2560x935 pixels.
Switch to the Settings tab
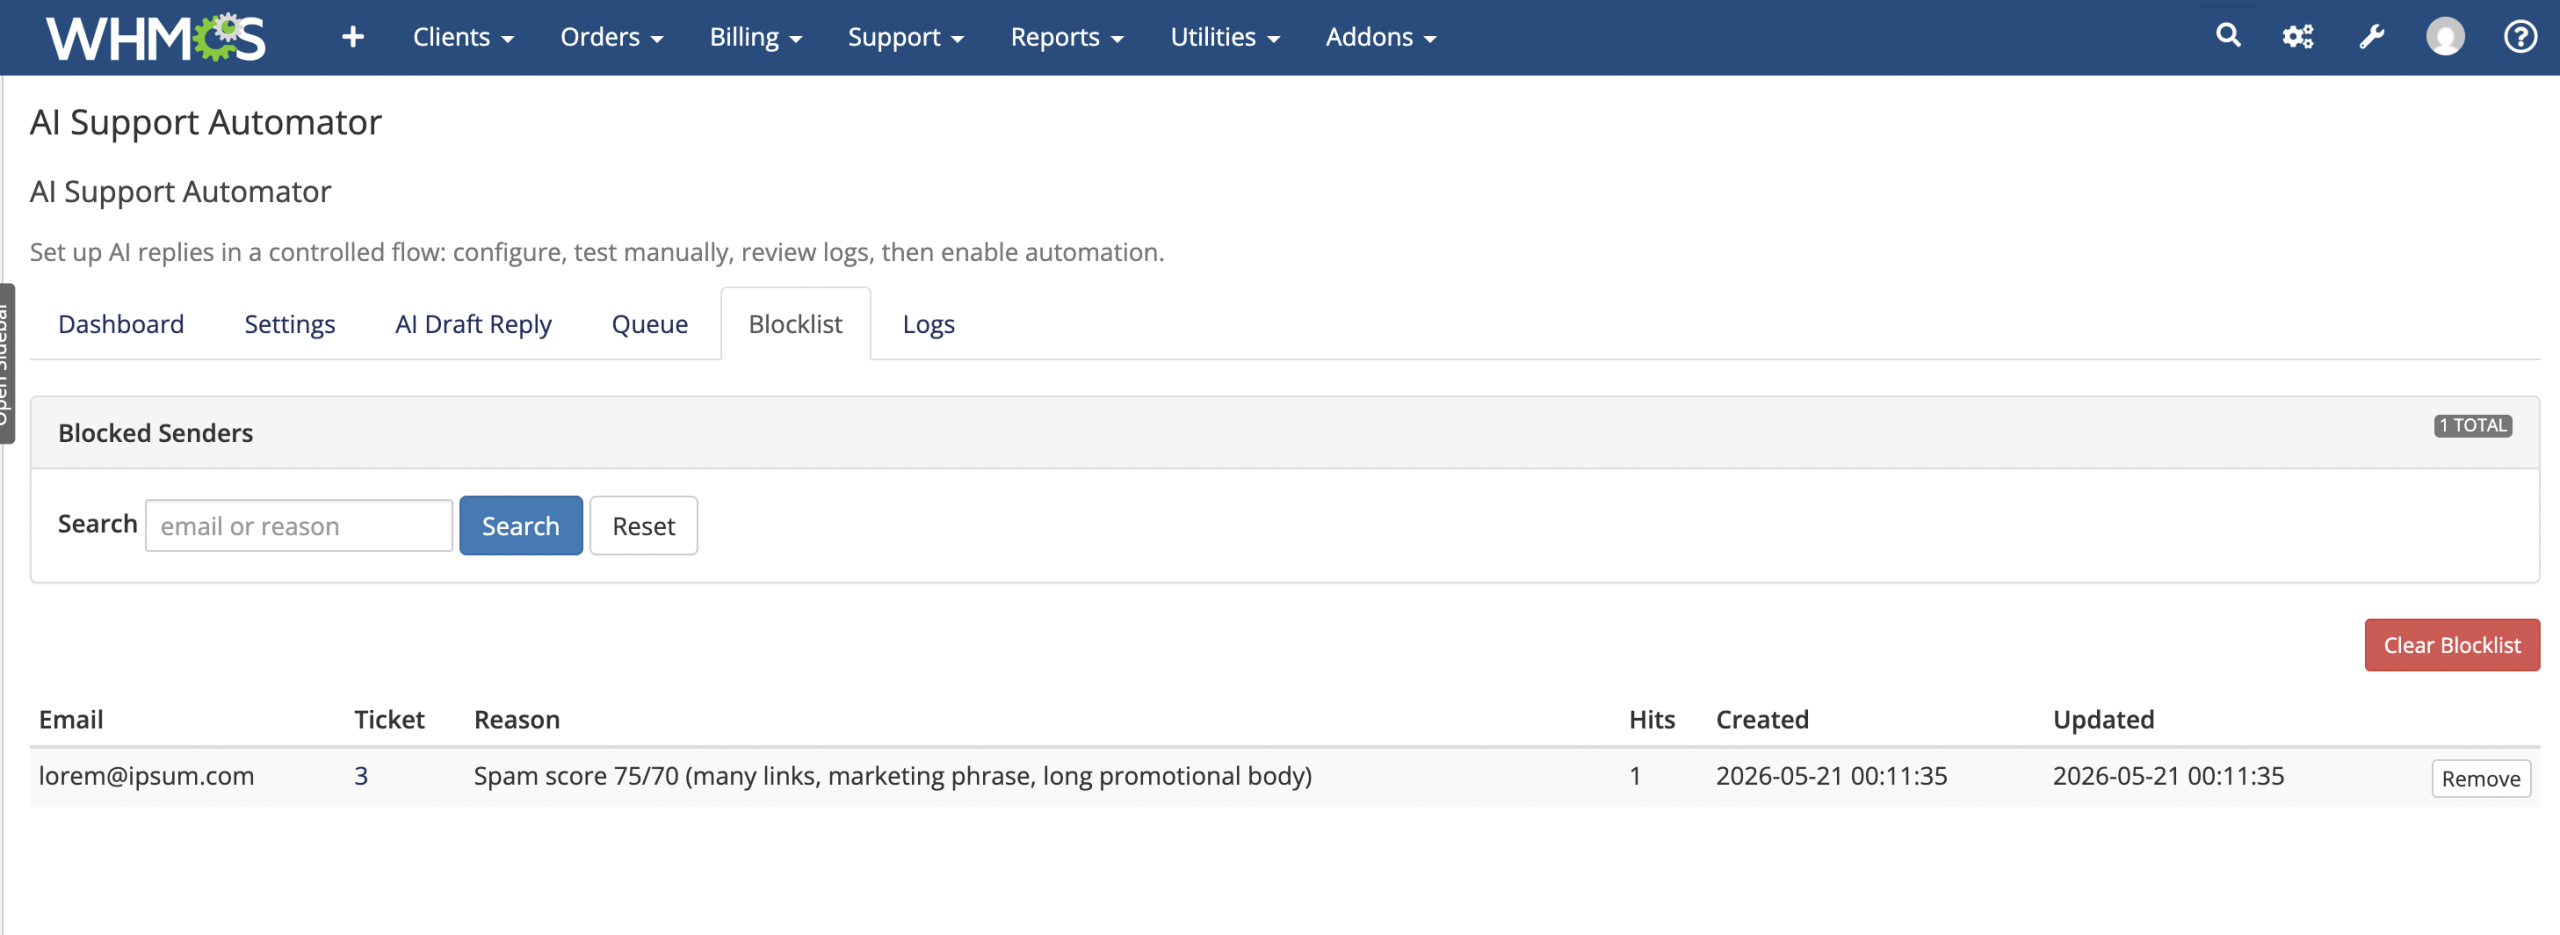(x=290, y=324)
